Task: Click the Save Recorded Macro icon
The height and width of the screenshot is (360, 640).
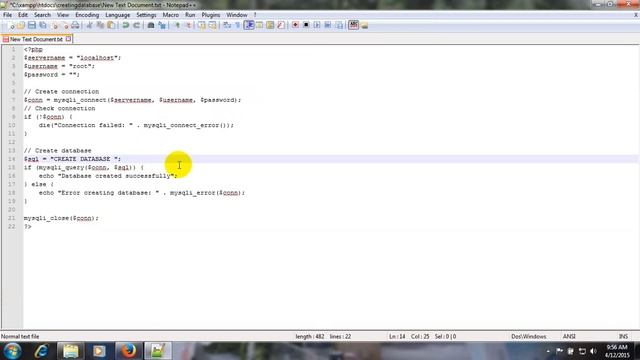Action: pyautogui.click(x=339, y=25)
